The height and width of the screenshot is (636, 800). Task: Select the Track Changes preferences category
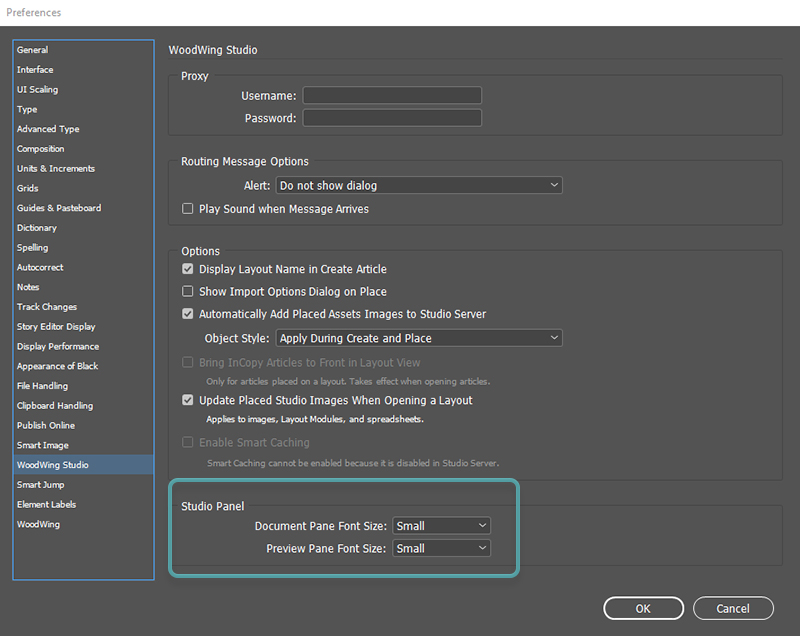coord(50,306)
